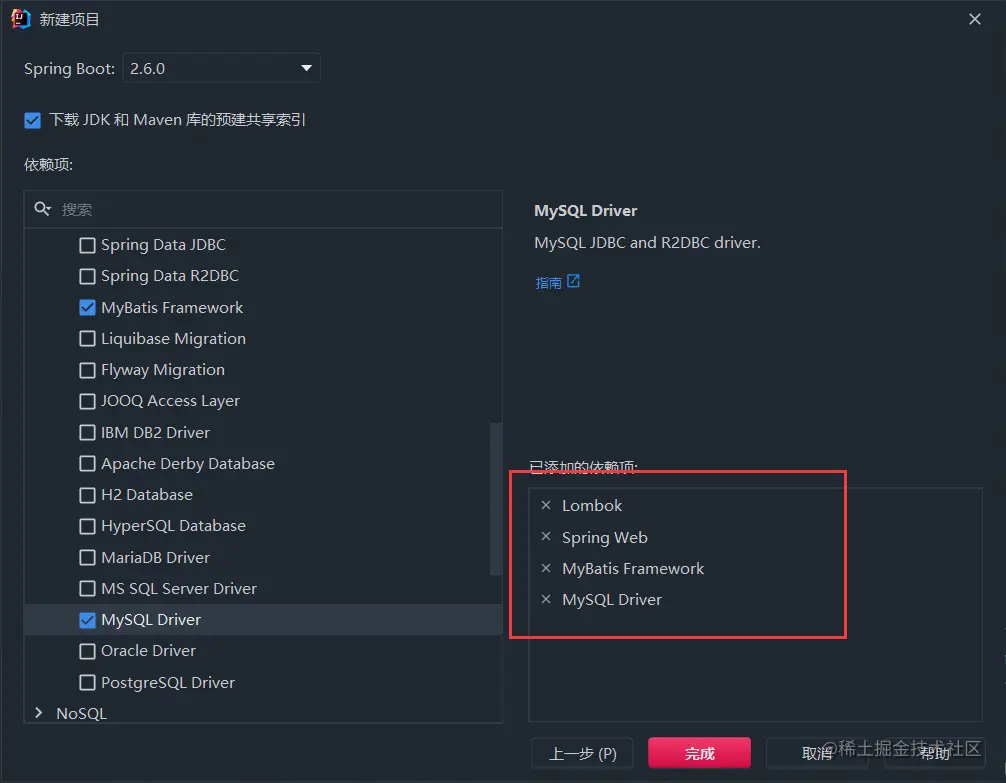Remove Lombok from added dependencies
Viewport: 1006px width, 783px height.
point(546,505)
